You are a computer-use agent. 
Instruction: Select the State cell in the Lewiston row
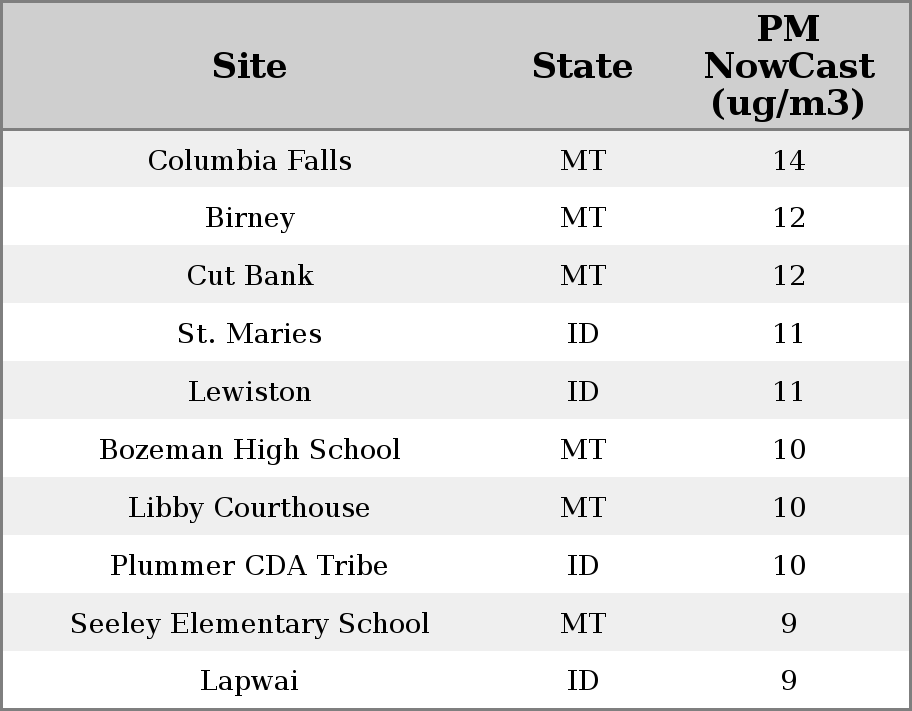tap(582, 392)
